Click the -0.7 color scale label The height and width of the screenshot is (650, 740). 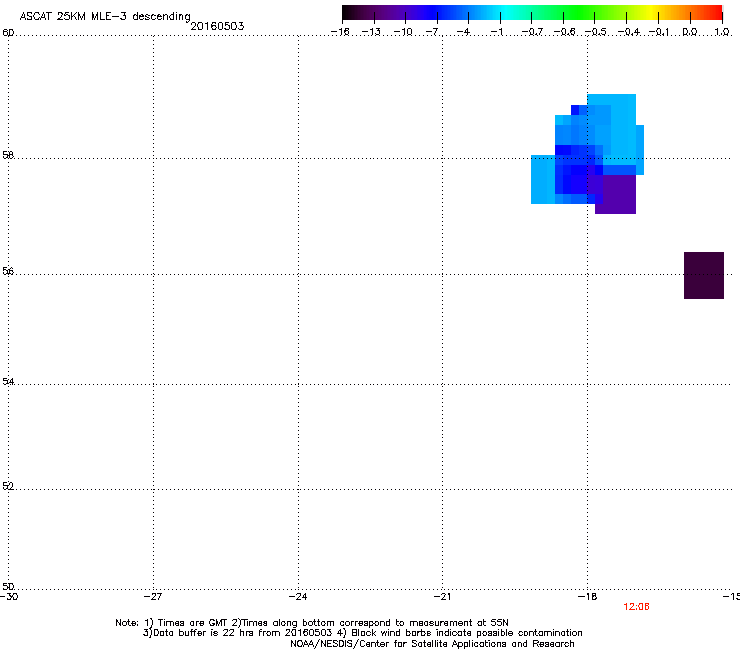coord(532,32)
